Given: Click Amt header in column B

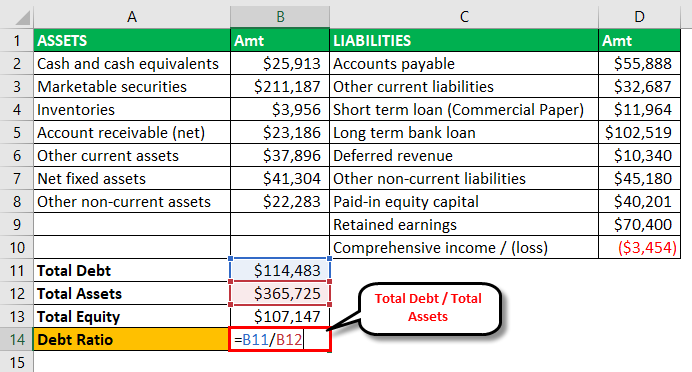Looking at the screenshot, I should tap(280, 41).
